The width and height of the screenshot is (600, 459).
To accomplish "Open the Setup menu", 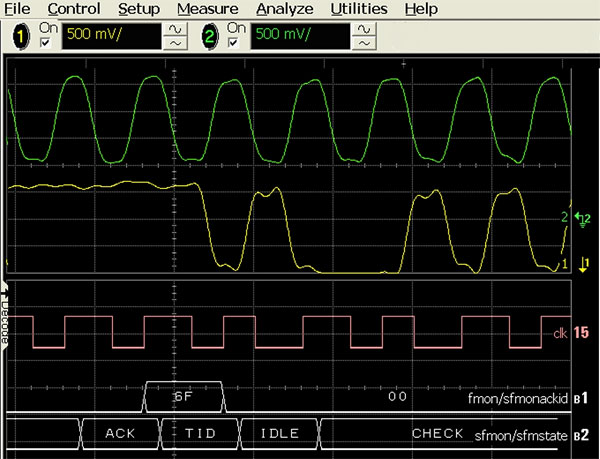I will pos(139,8).
